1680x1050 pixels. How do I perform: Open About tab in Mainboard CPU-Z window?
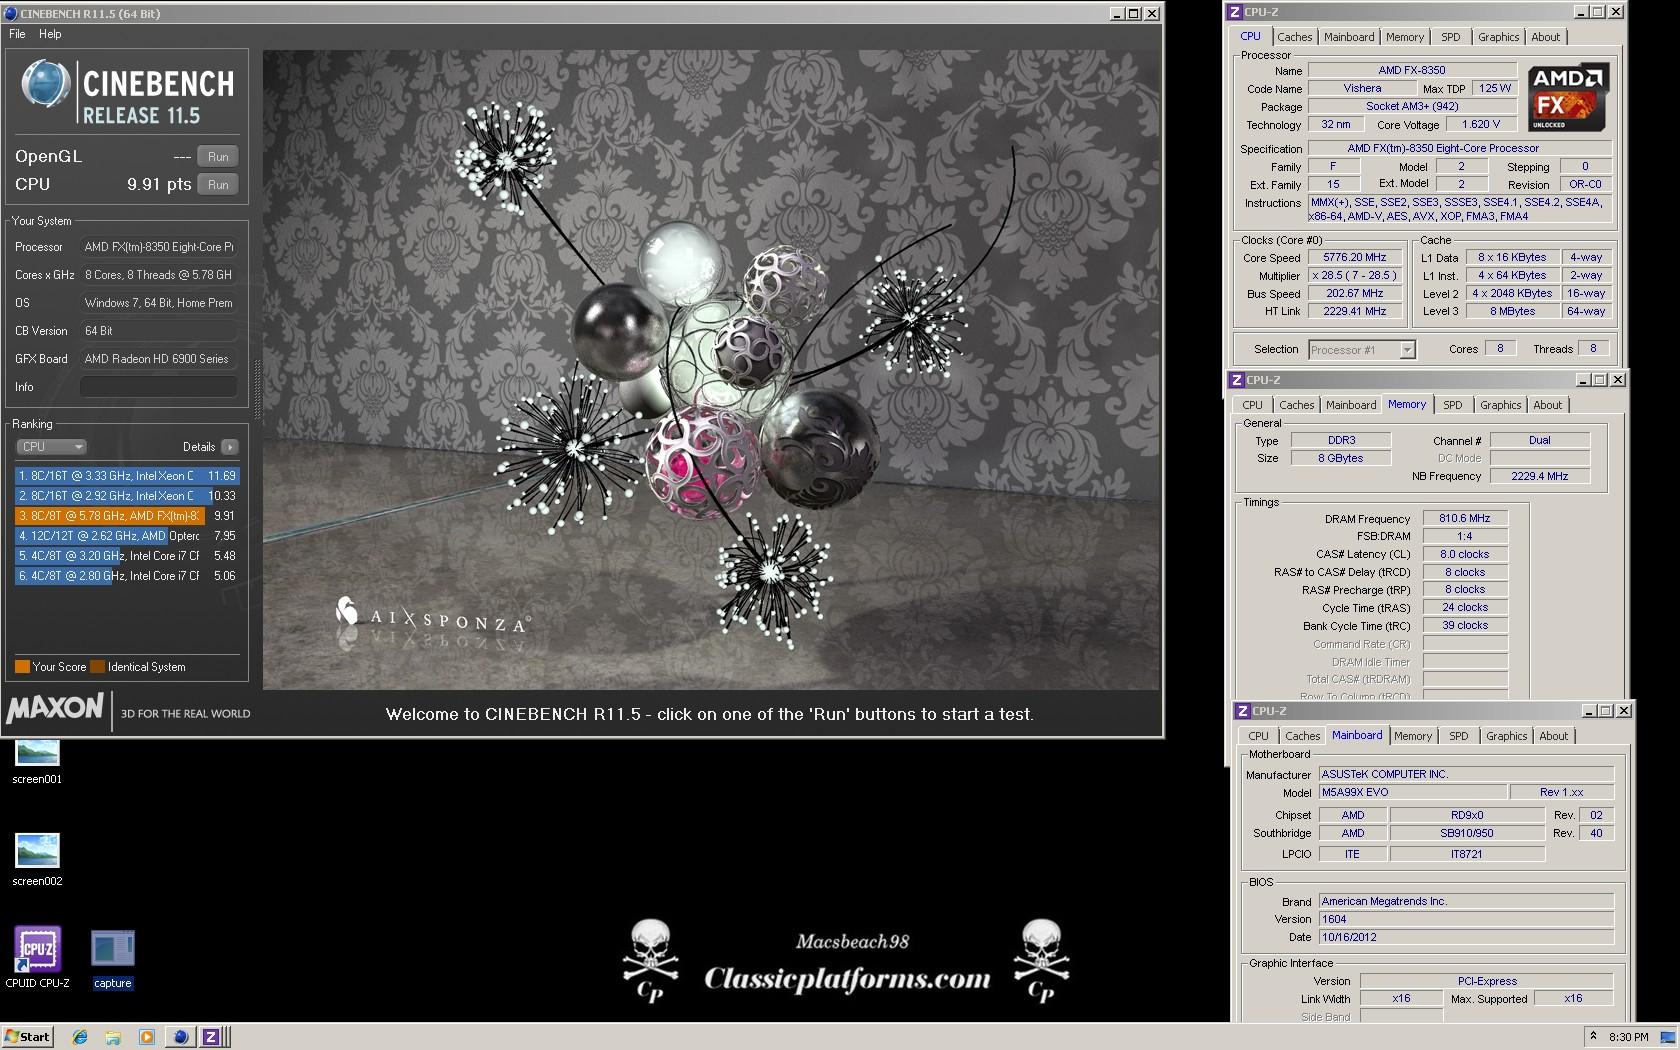pos(1553,736)
